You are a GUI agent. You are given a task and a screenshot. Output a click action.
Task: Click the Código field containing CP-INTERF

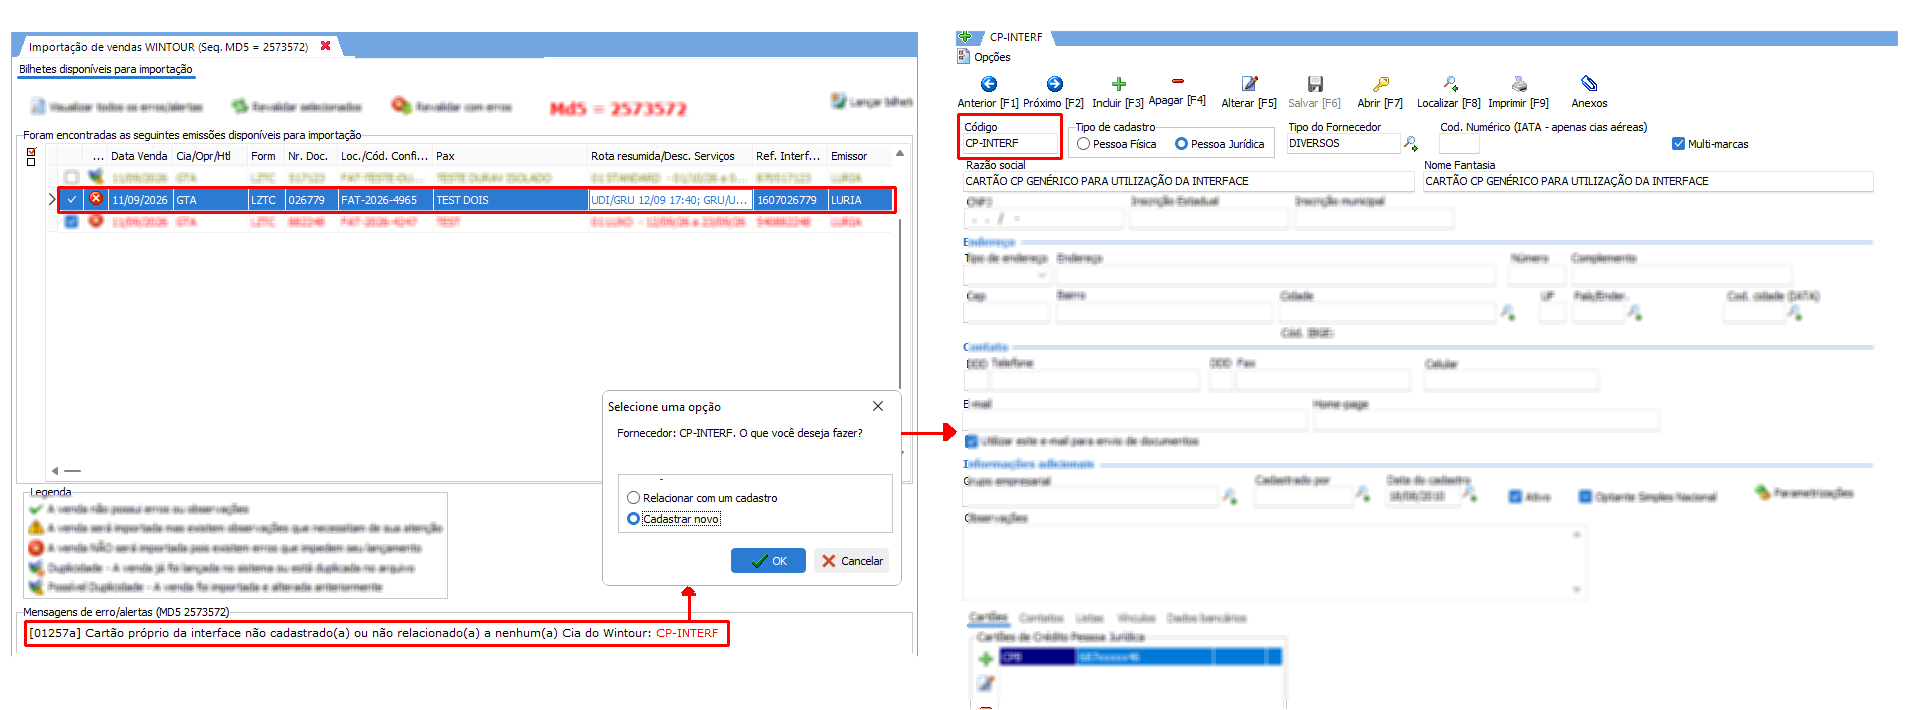(1010, 144)
